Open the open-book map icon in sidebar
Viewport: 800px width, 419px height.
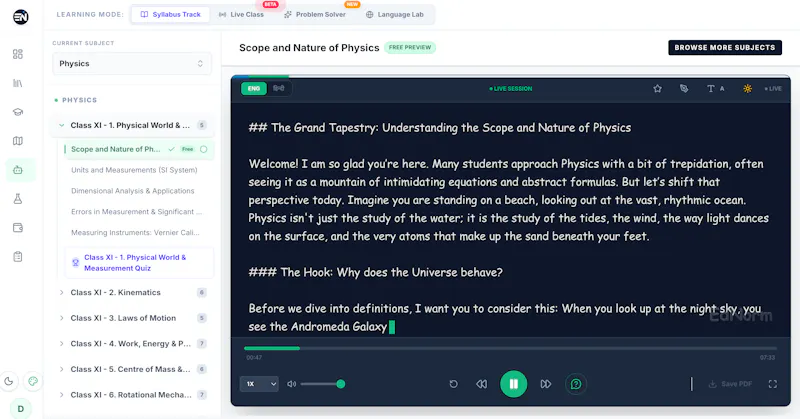pos(18,141)
